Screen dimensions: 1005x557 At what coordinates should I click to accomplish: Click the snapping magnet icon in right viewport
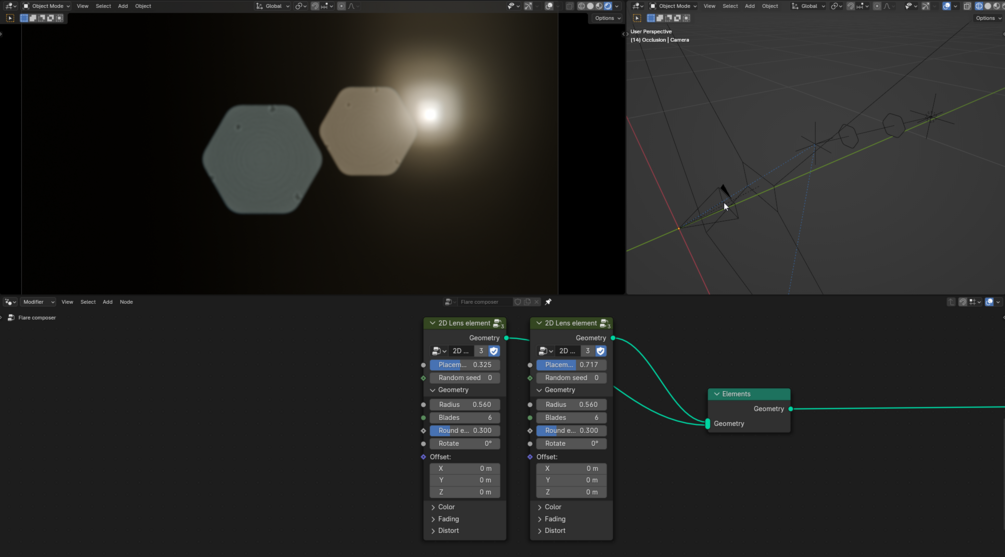click(x=851, y=6)
